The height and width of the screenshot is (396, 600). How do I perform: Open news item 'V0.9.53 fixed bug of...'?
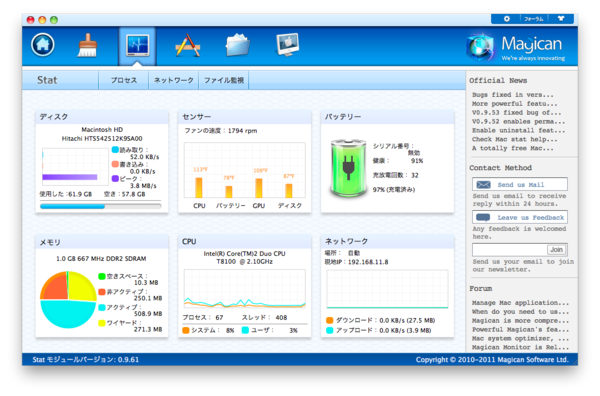point(516,112)
